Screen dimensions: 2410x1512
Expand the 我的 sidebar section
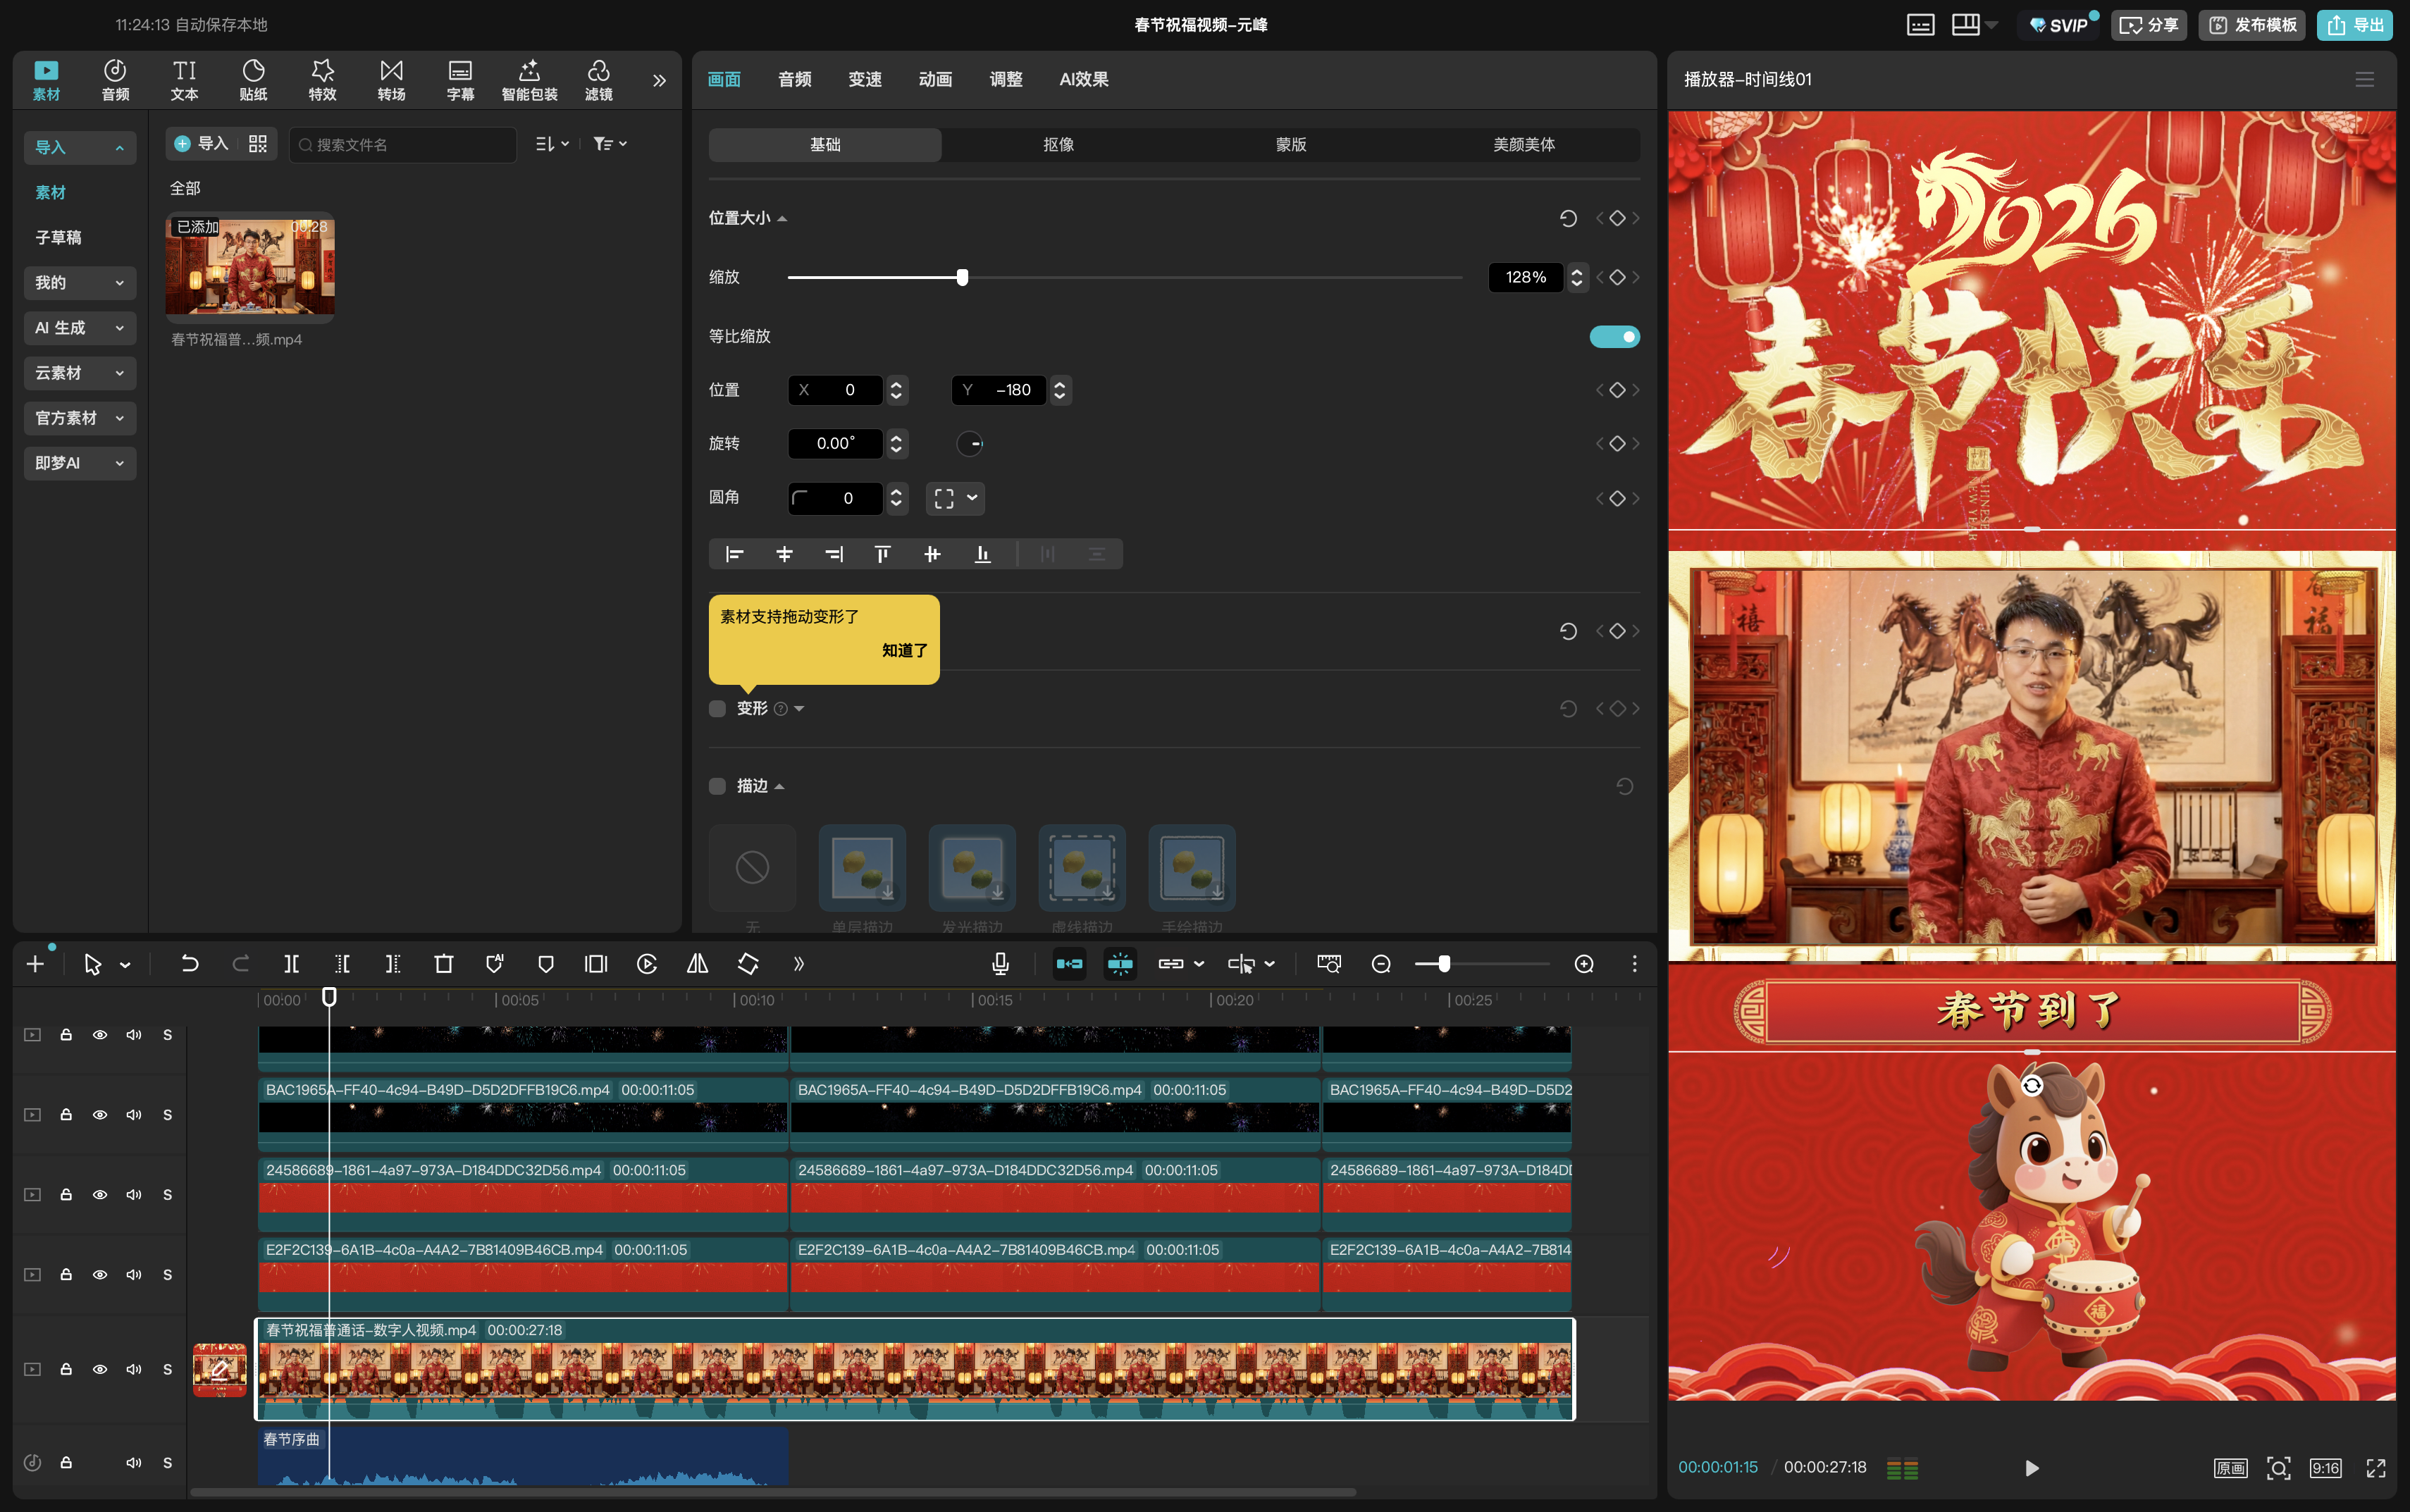pos(80,283)
